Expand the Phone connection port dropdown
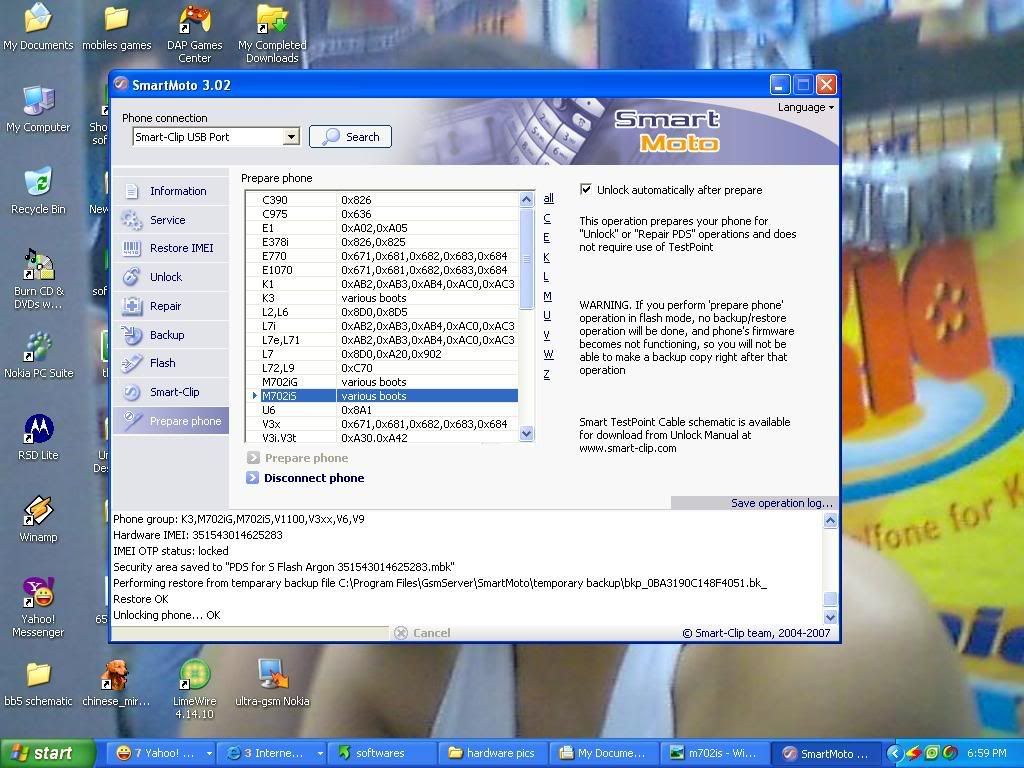The height and width of the screenshot is (768, 1024). click(291, 136)
